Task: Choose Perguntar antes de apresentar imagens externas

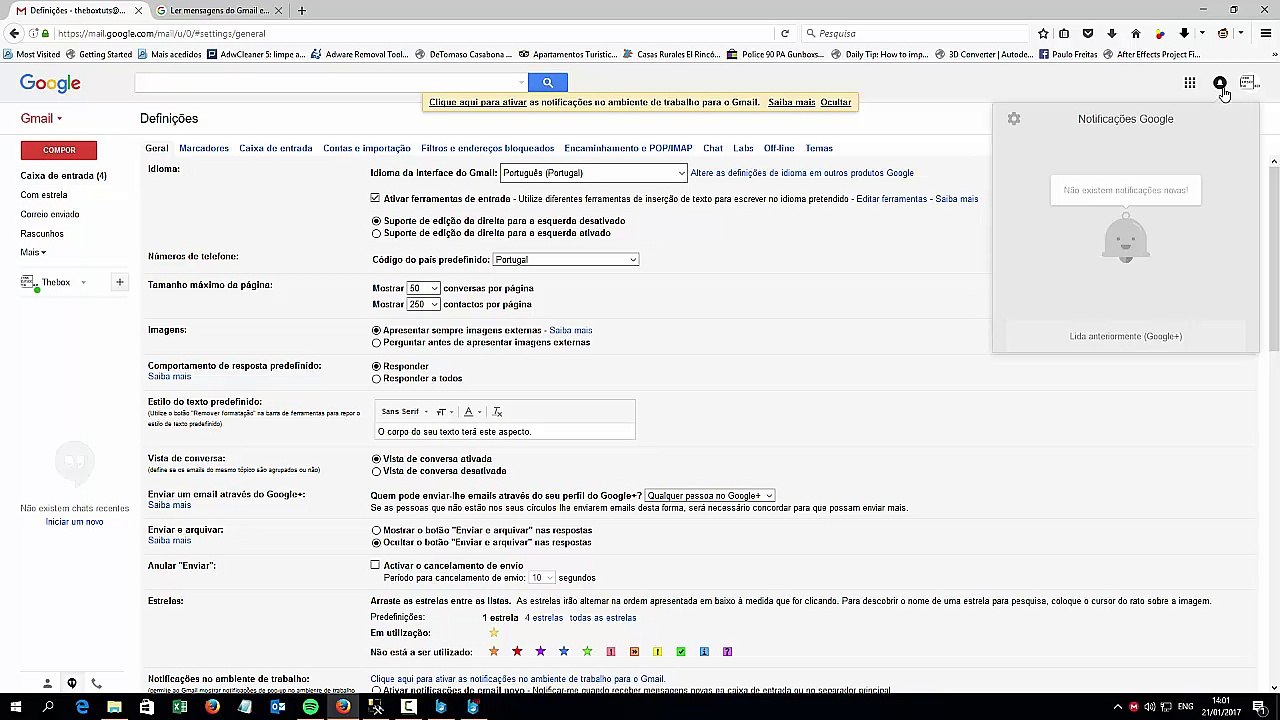Action: [x=376, y=343]
